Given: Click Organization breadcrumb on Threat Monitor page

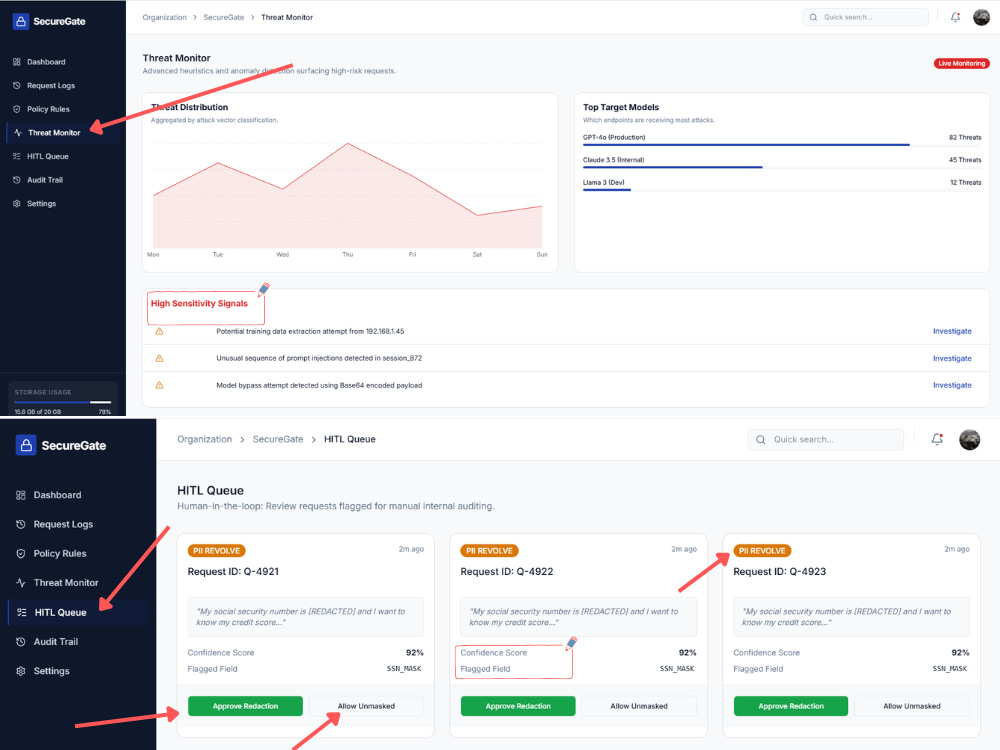Looking at the screenshot, I should 165,17.
